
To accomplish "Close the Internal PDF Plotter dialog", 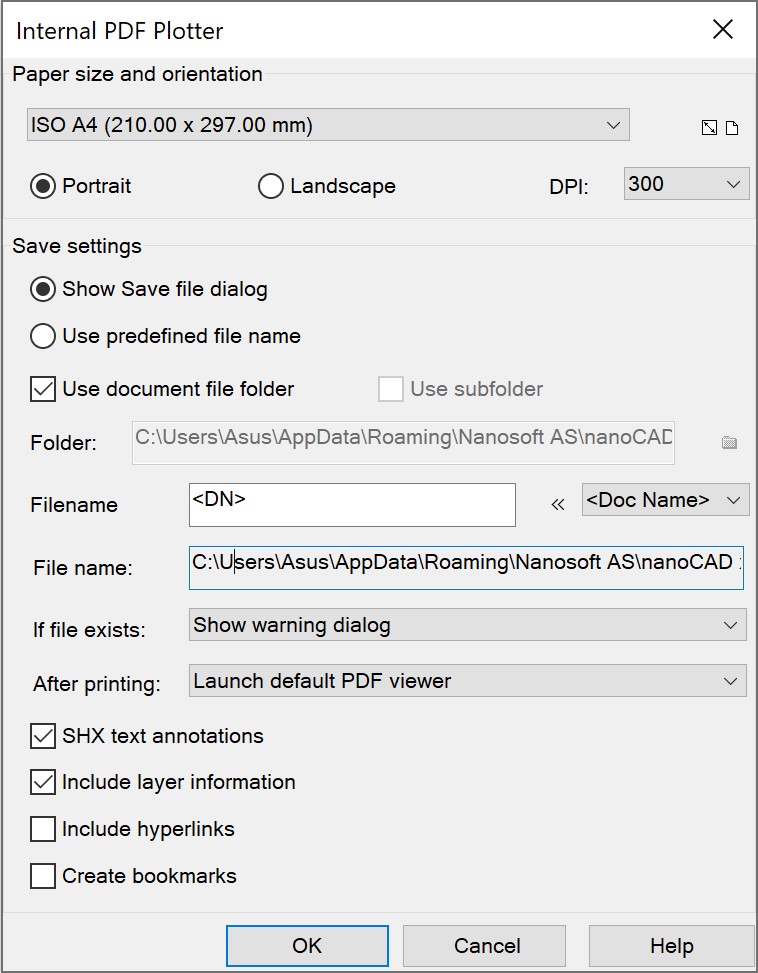I will point(723,29).
